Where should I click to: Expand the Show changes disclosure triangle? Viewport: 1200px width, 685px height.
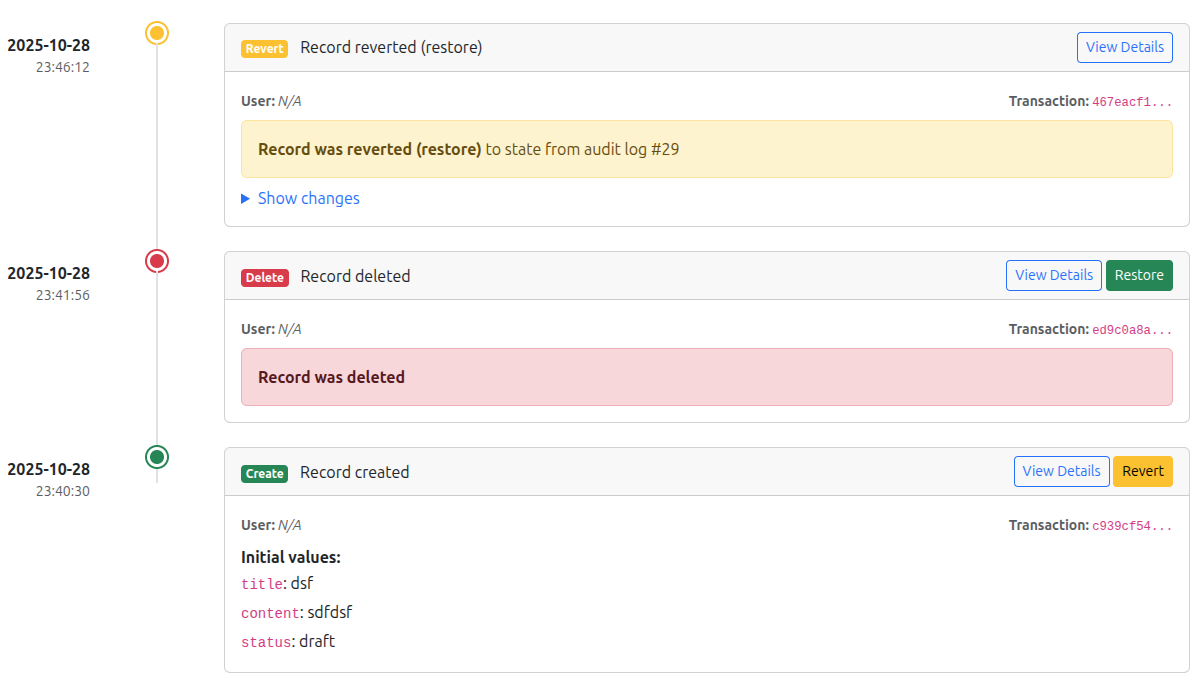(247, 199)
